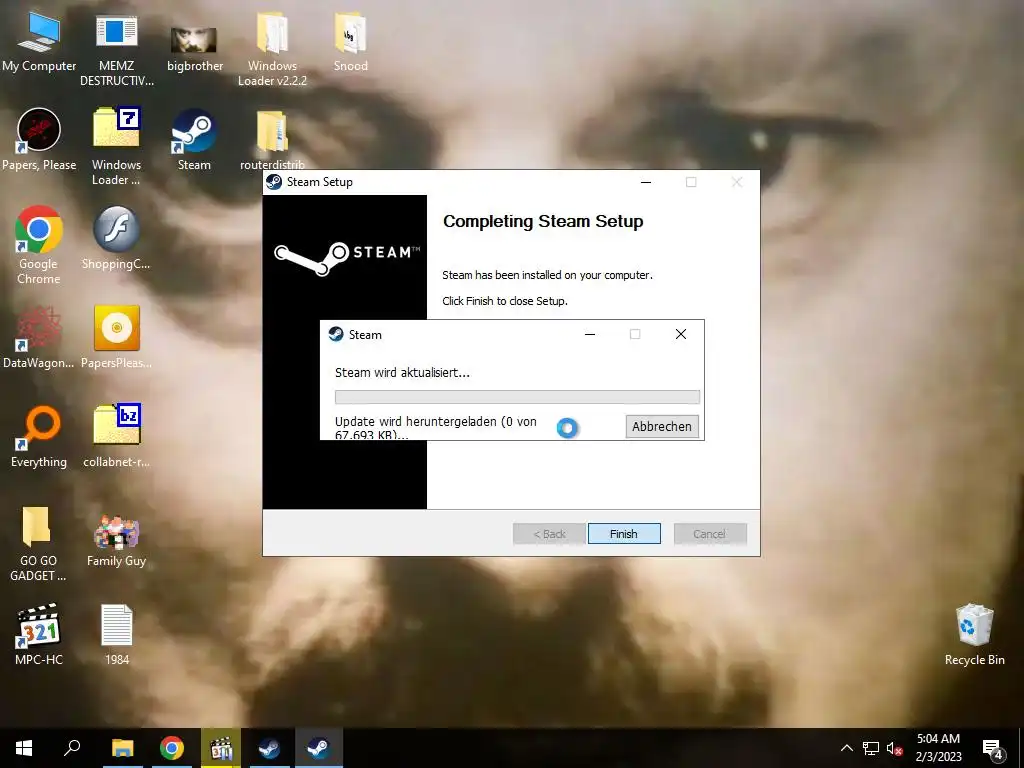Open the notification center icon

click(x=993, y=748)
